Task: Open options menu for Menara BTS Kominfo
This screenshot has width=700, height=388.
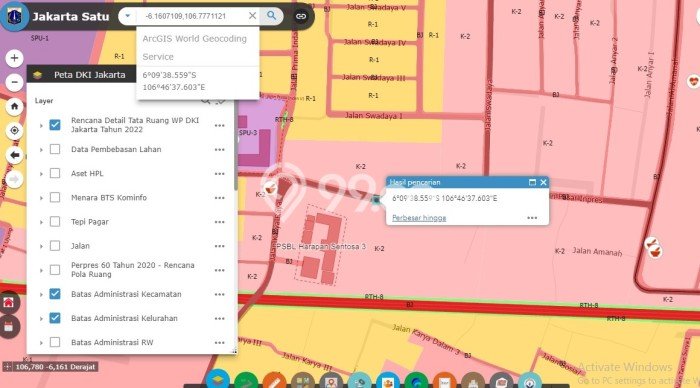Action: click(x=219, y=198)
